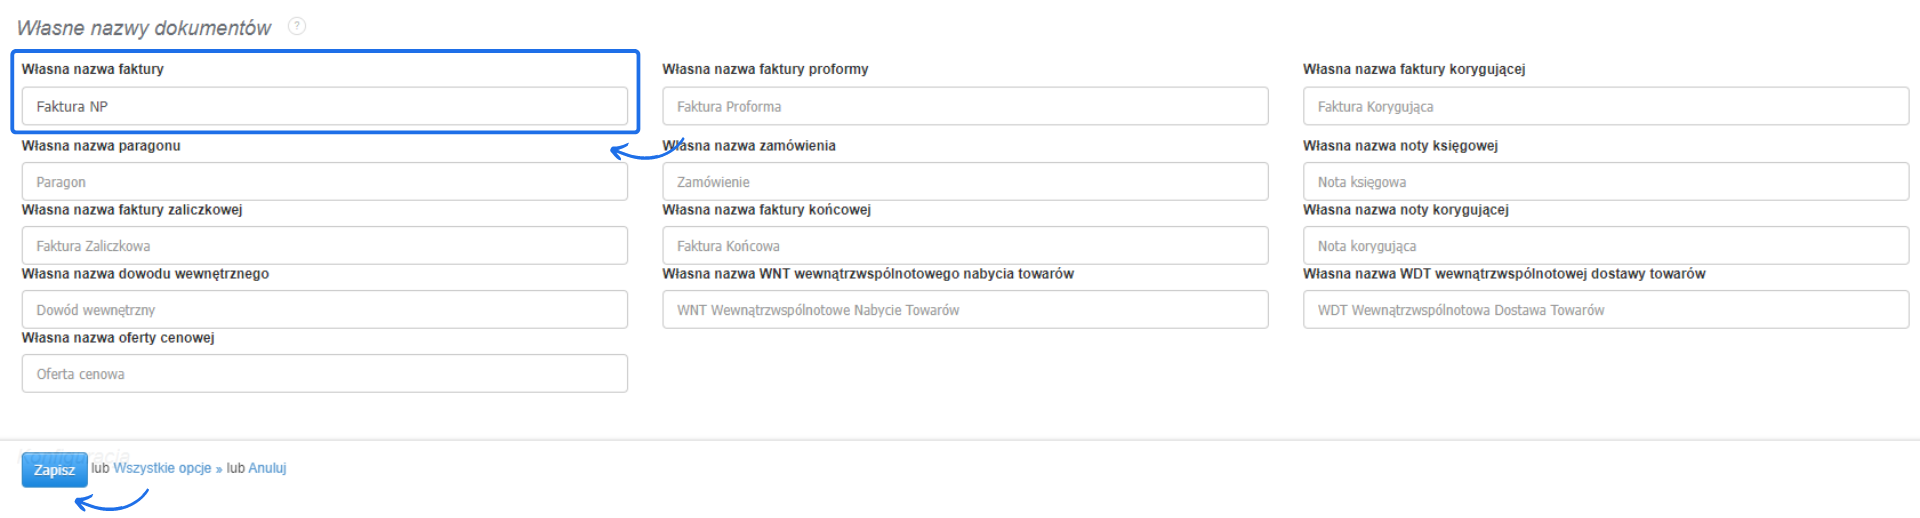
Task: Click the Własne nazwy dokumentów heading
Action: [144, 28]
